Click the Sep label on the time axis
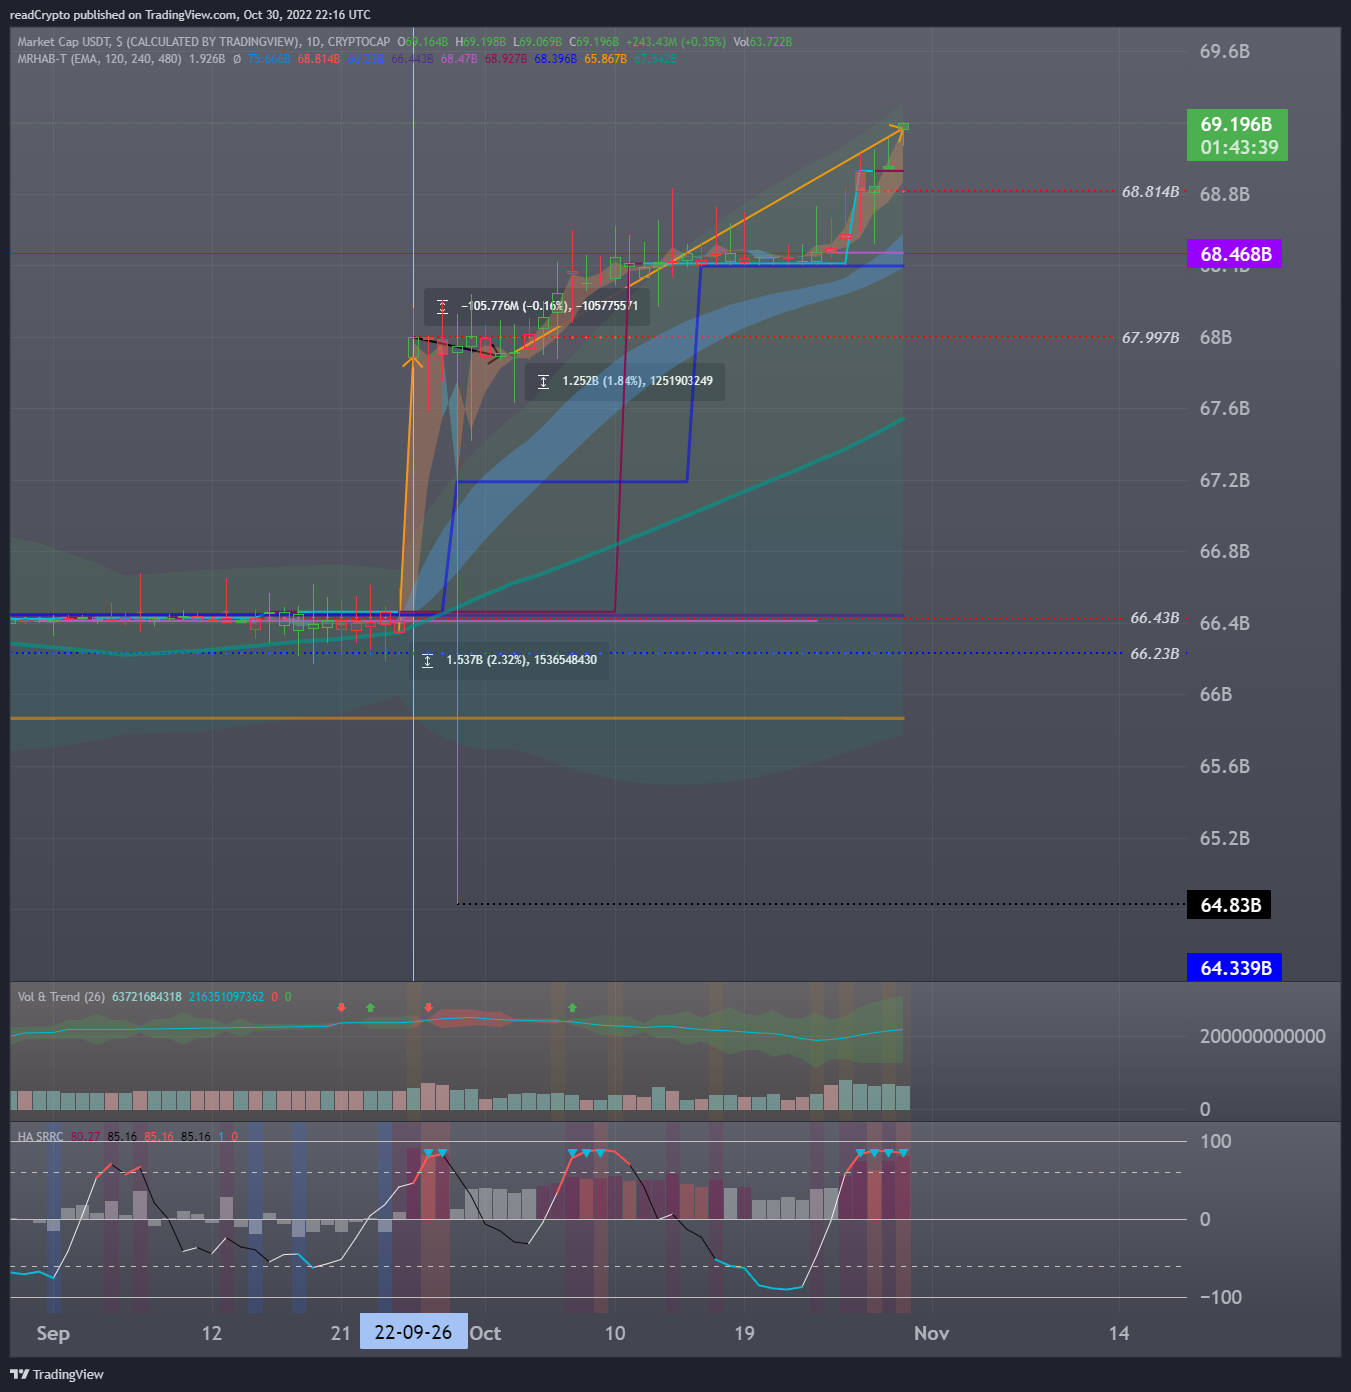Viewport: 1351px width, 1392px height. [x=53, y=1333]
